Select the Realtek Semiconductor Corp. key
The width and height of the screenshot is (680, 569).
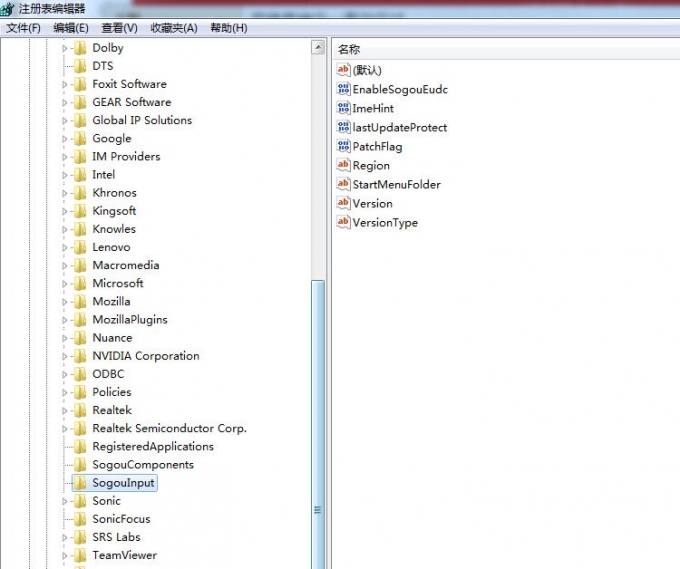169,428
